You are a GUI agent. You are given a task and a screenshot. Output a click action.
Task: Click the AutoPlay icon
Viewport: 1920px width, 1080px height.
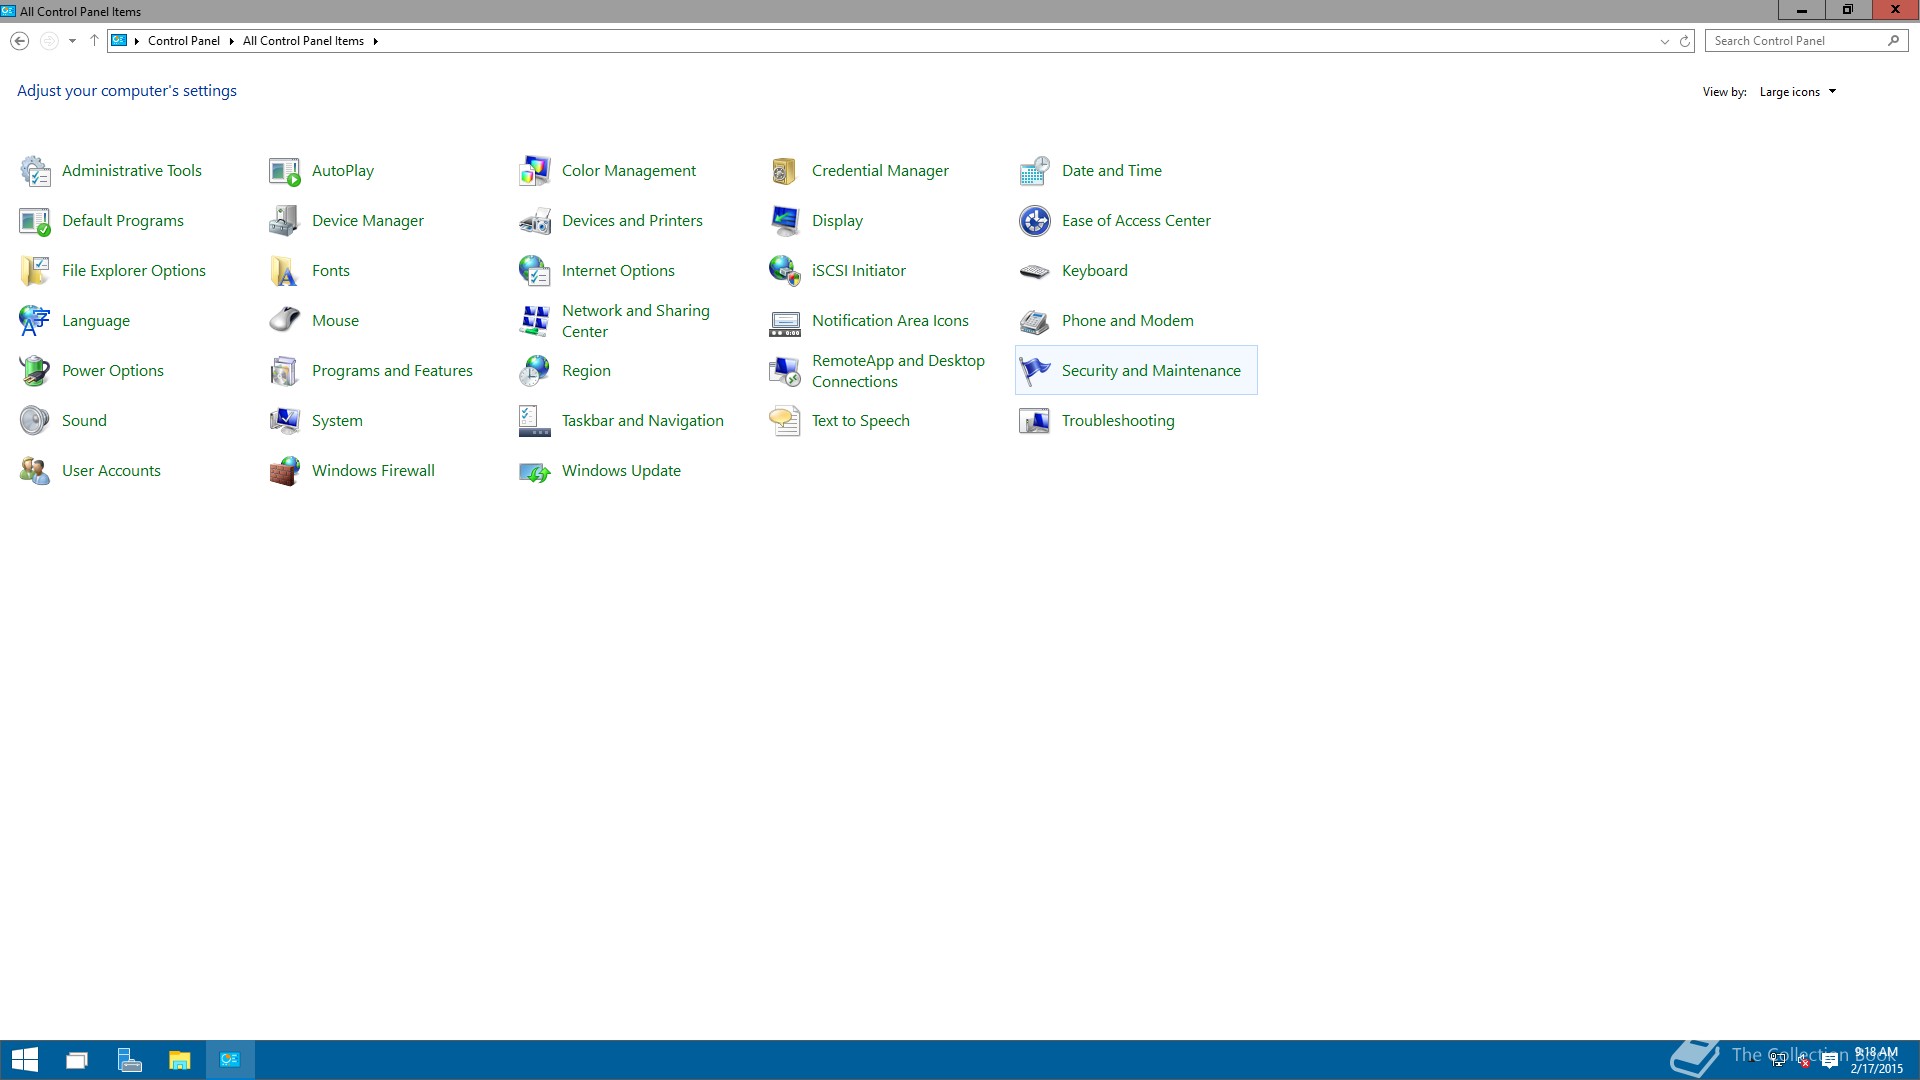coord(285,171)
